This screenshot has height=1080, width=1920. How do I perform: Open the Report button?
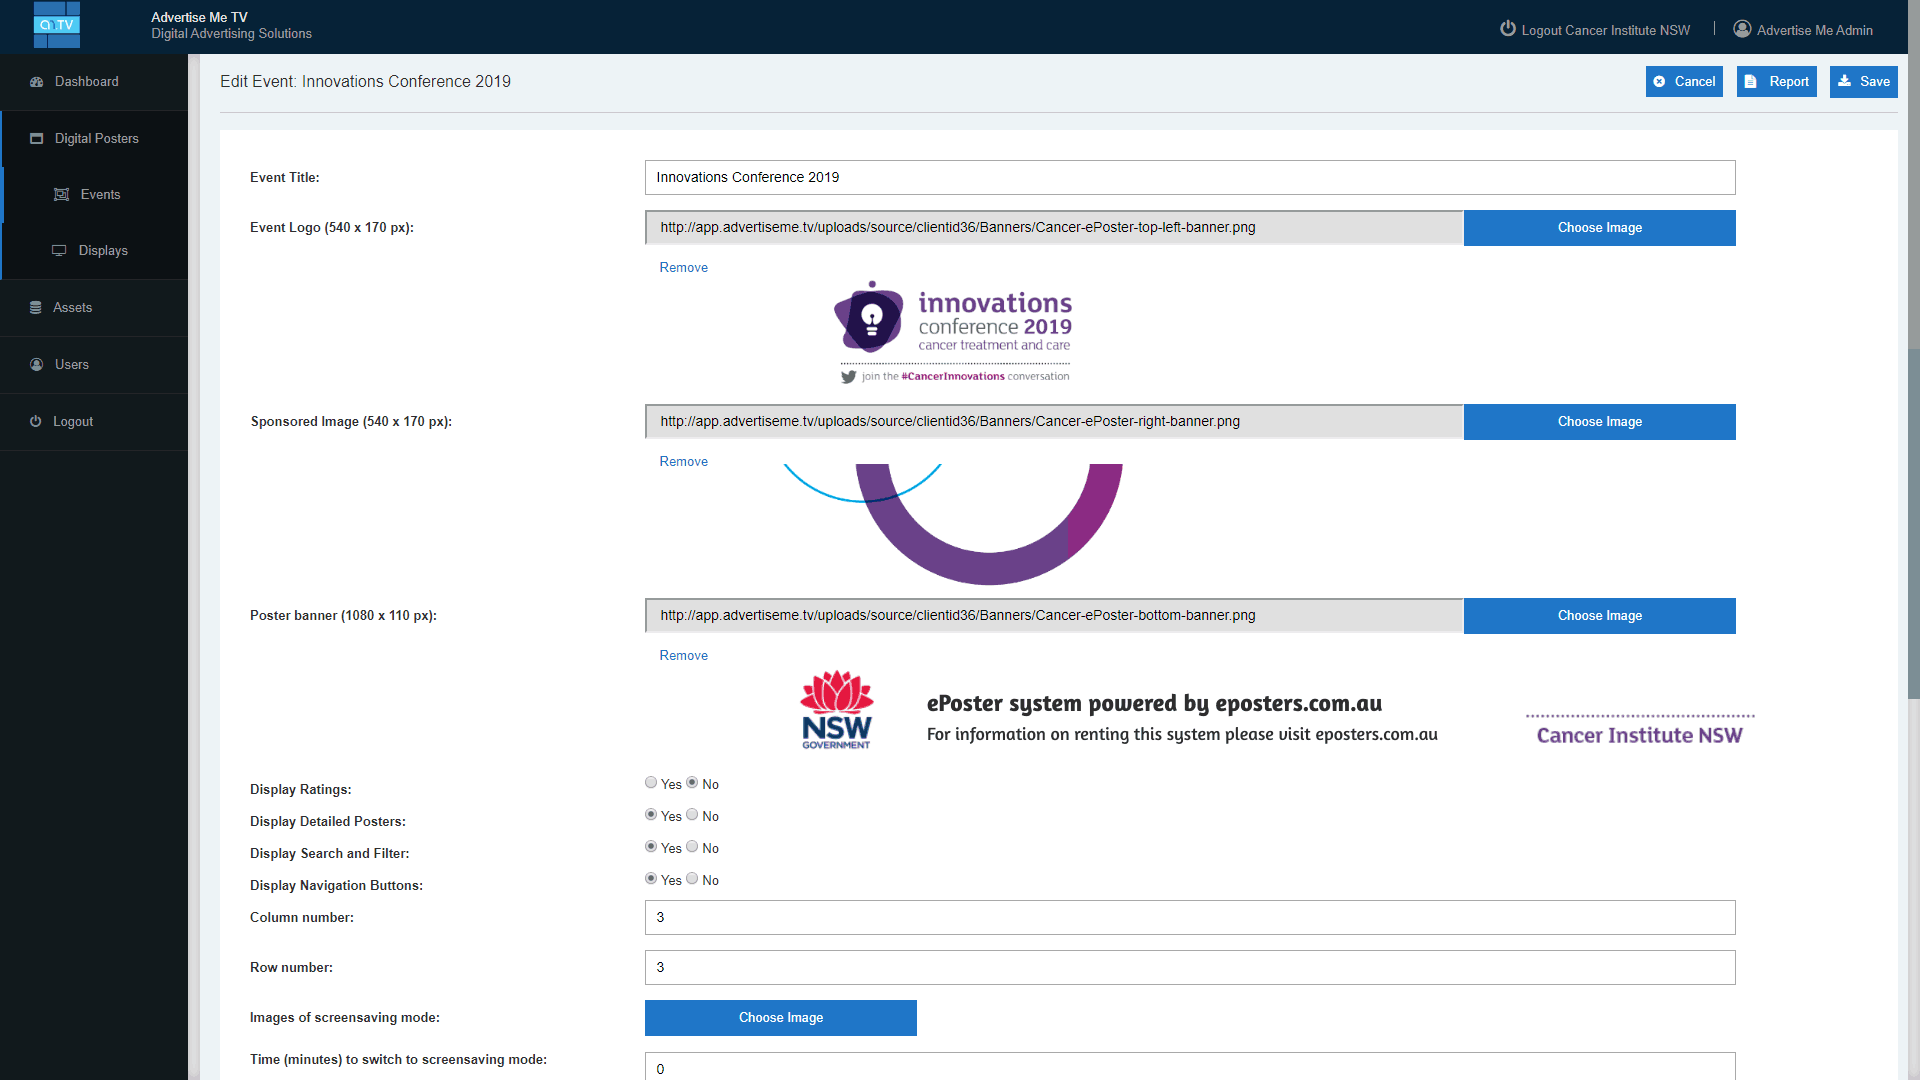click(1776, 82)
